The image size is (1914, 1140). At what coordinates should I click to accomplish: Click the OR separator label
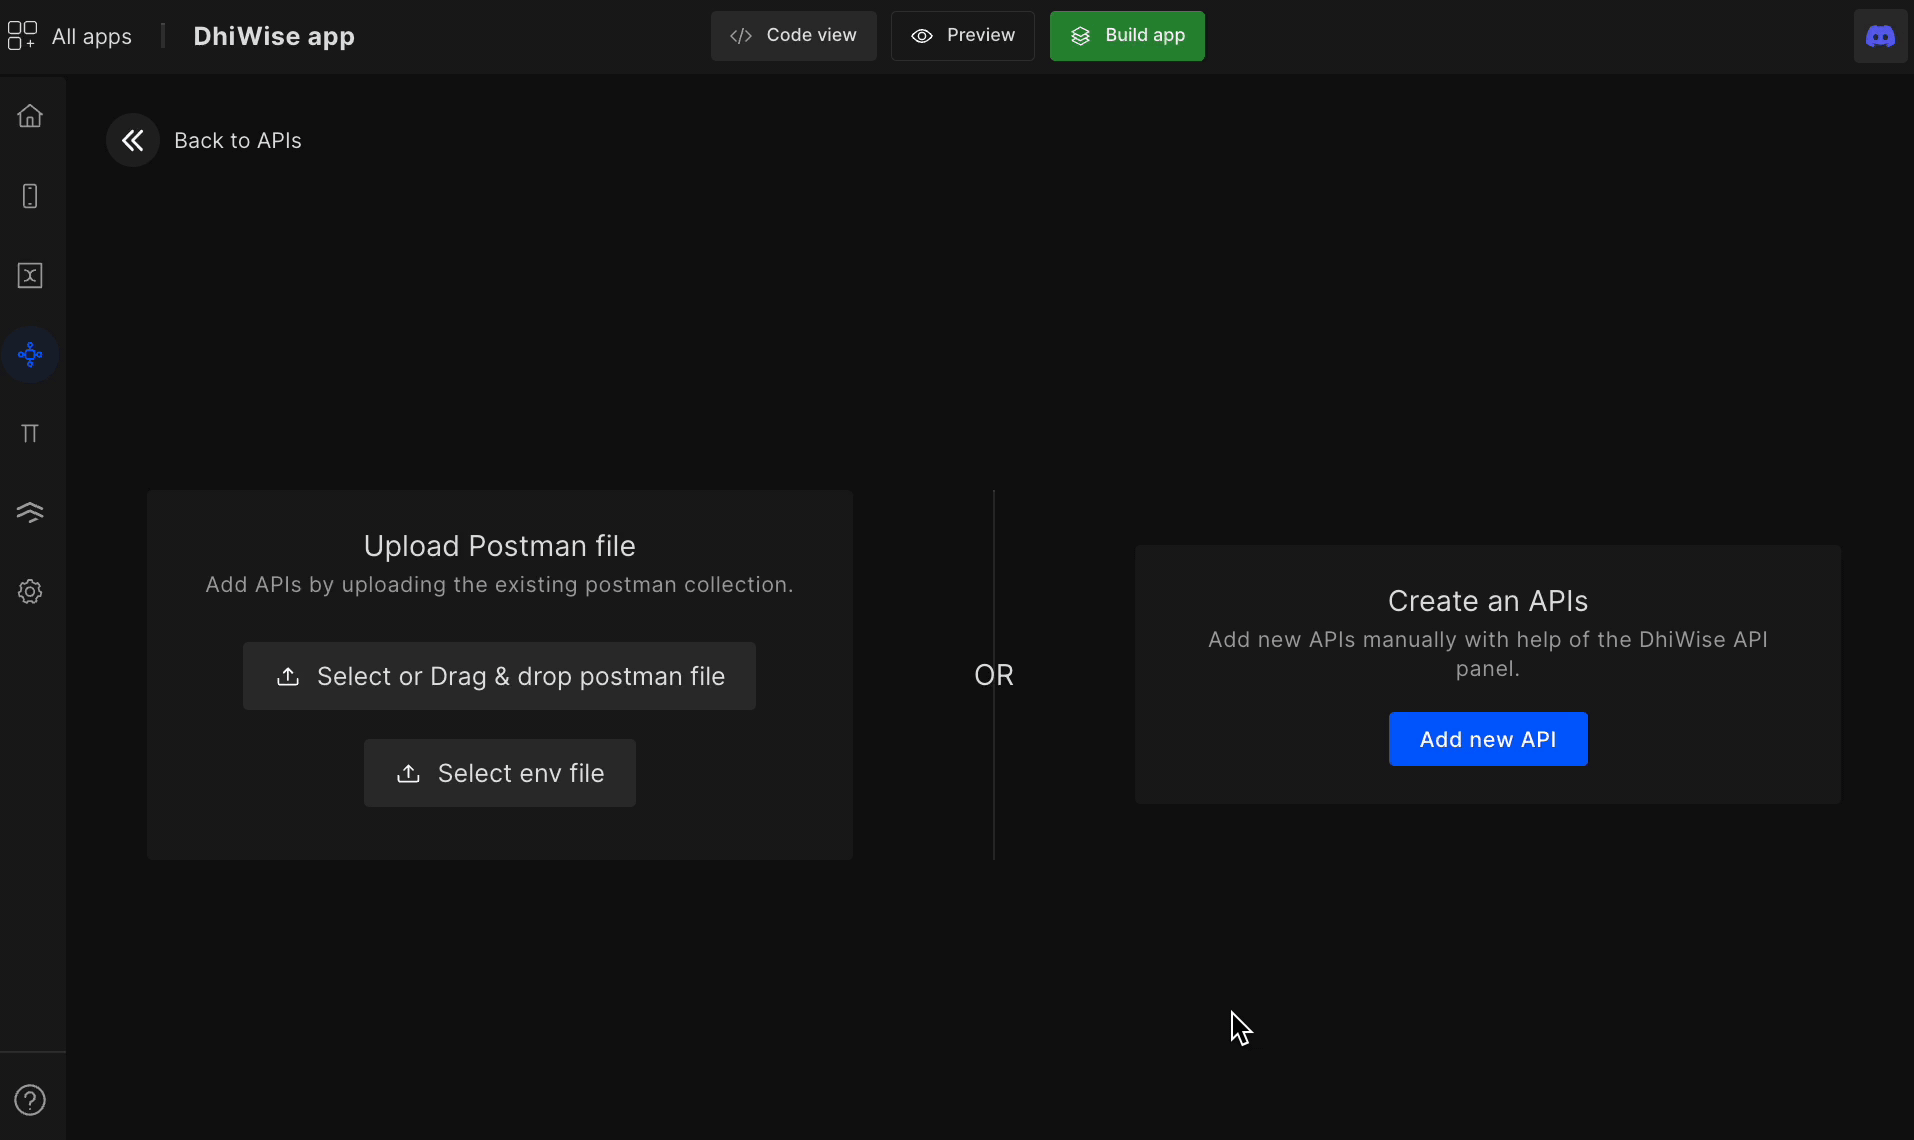(x=994, y=675)
